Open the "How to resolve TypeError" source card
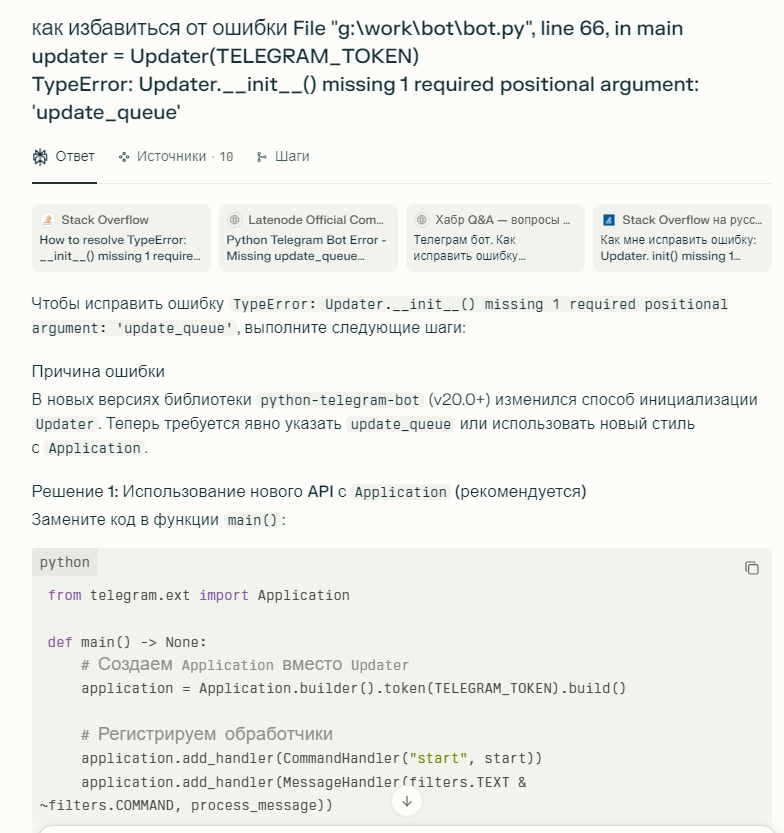Viewport: 784px width, 833px height. point(121,247)
